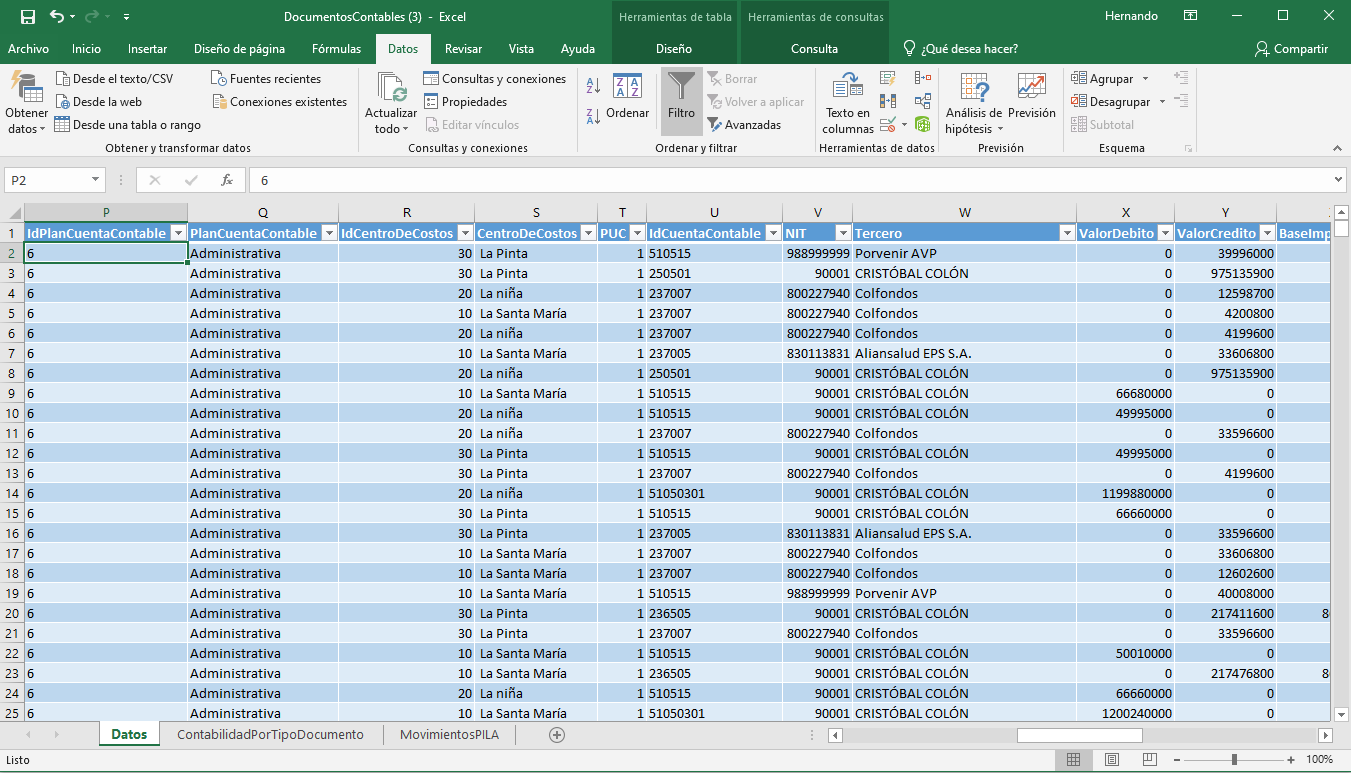This screenshot has width=1351, height=773.
Task: Open the Relaciones icon
Action: (923, 101)
